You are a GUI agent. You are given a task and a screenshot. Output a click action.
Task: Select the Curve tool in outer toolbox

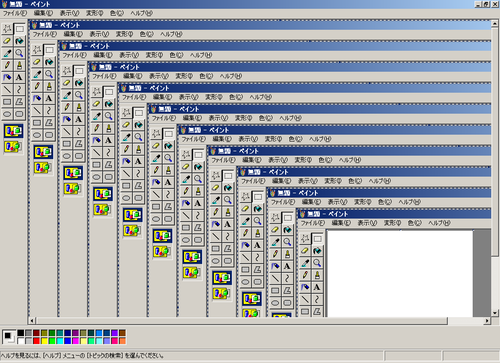pos(20,89)
